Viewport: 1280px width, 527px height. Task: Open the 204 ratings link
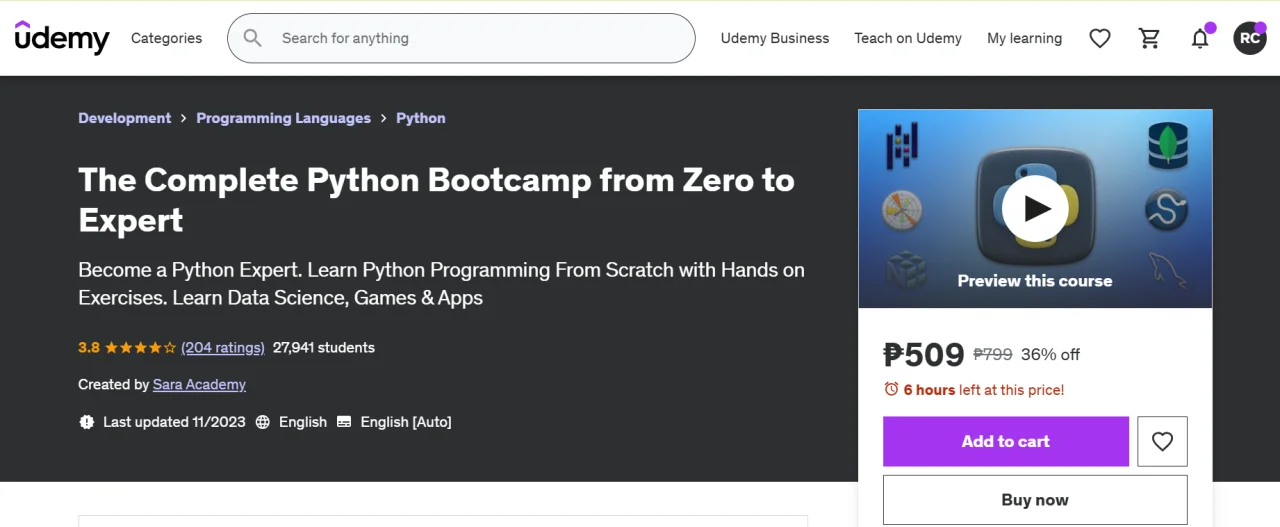tap(223, 348)
